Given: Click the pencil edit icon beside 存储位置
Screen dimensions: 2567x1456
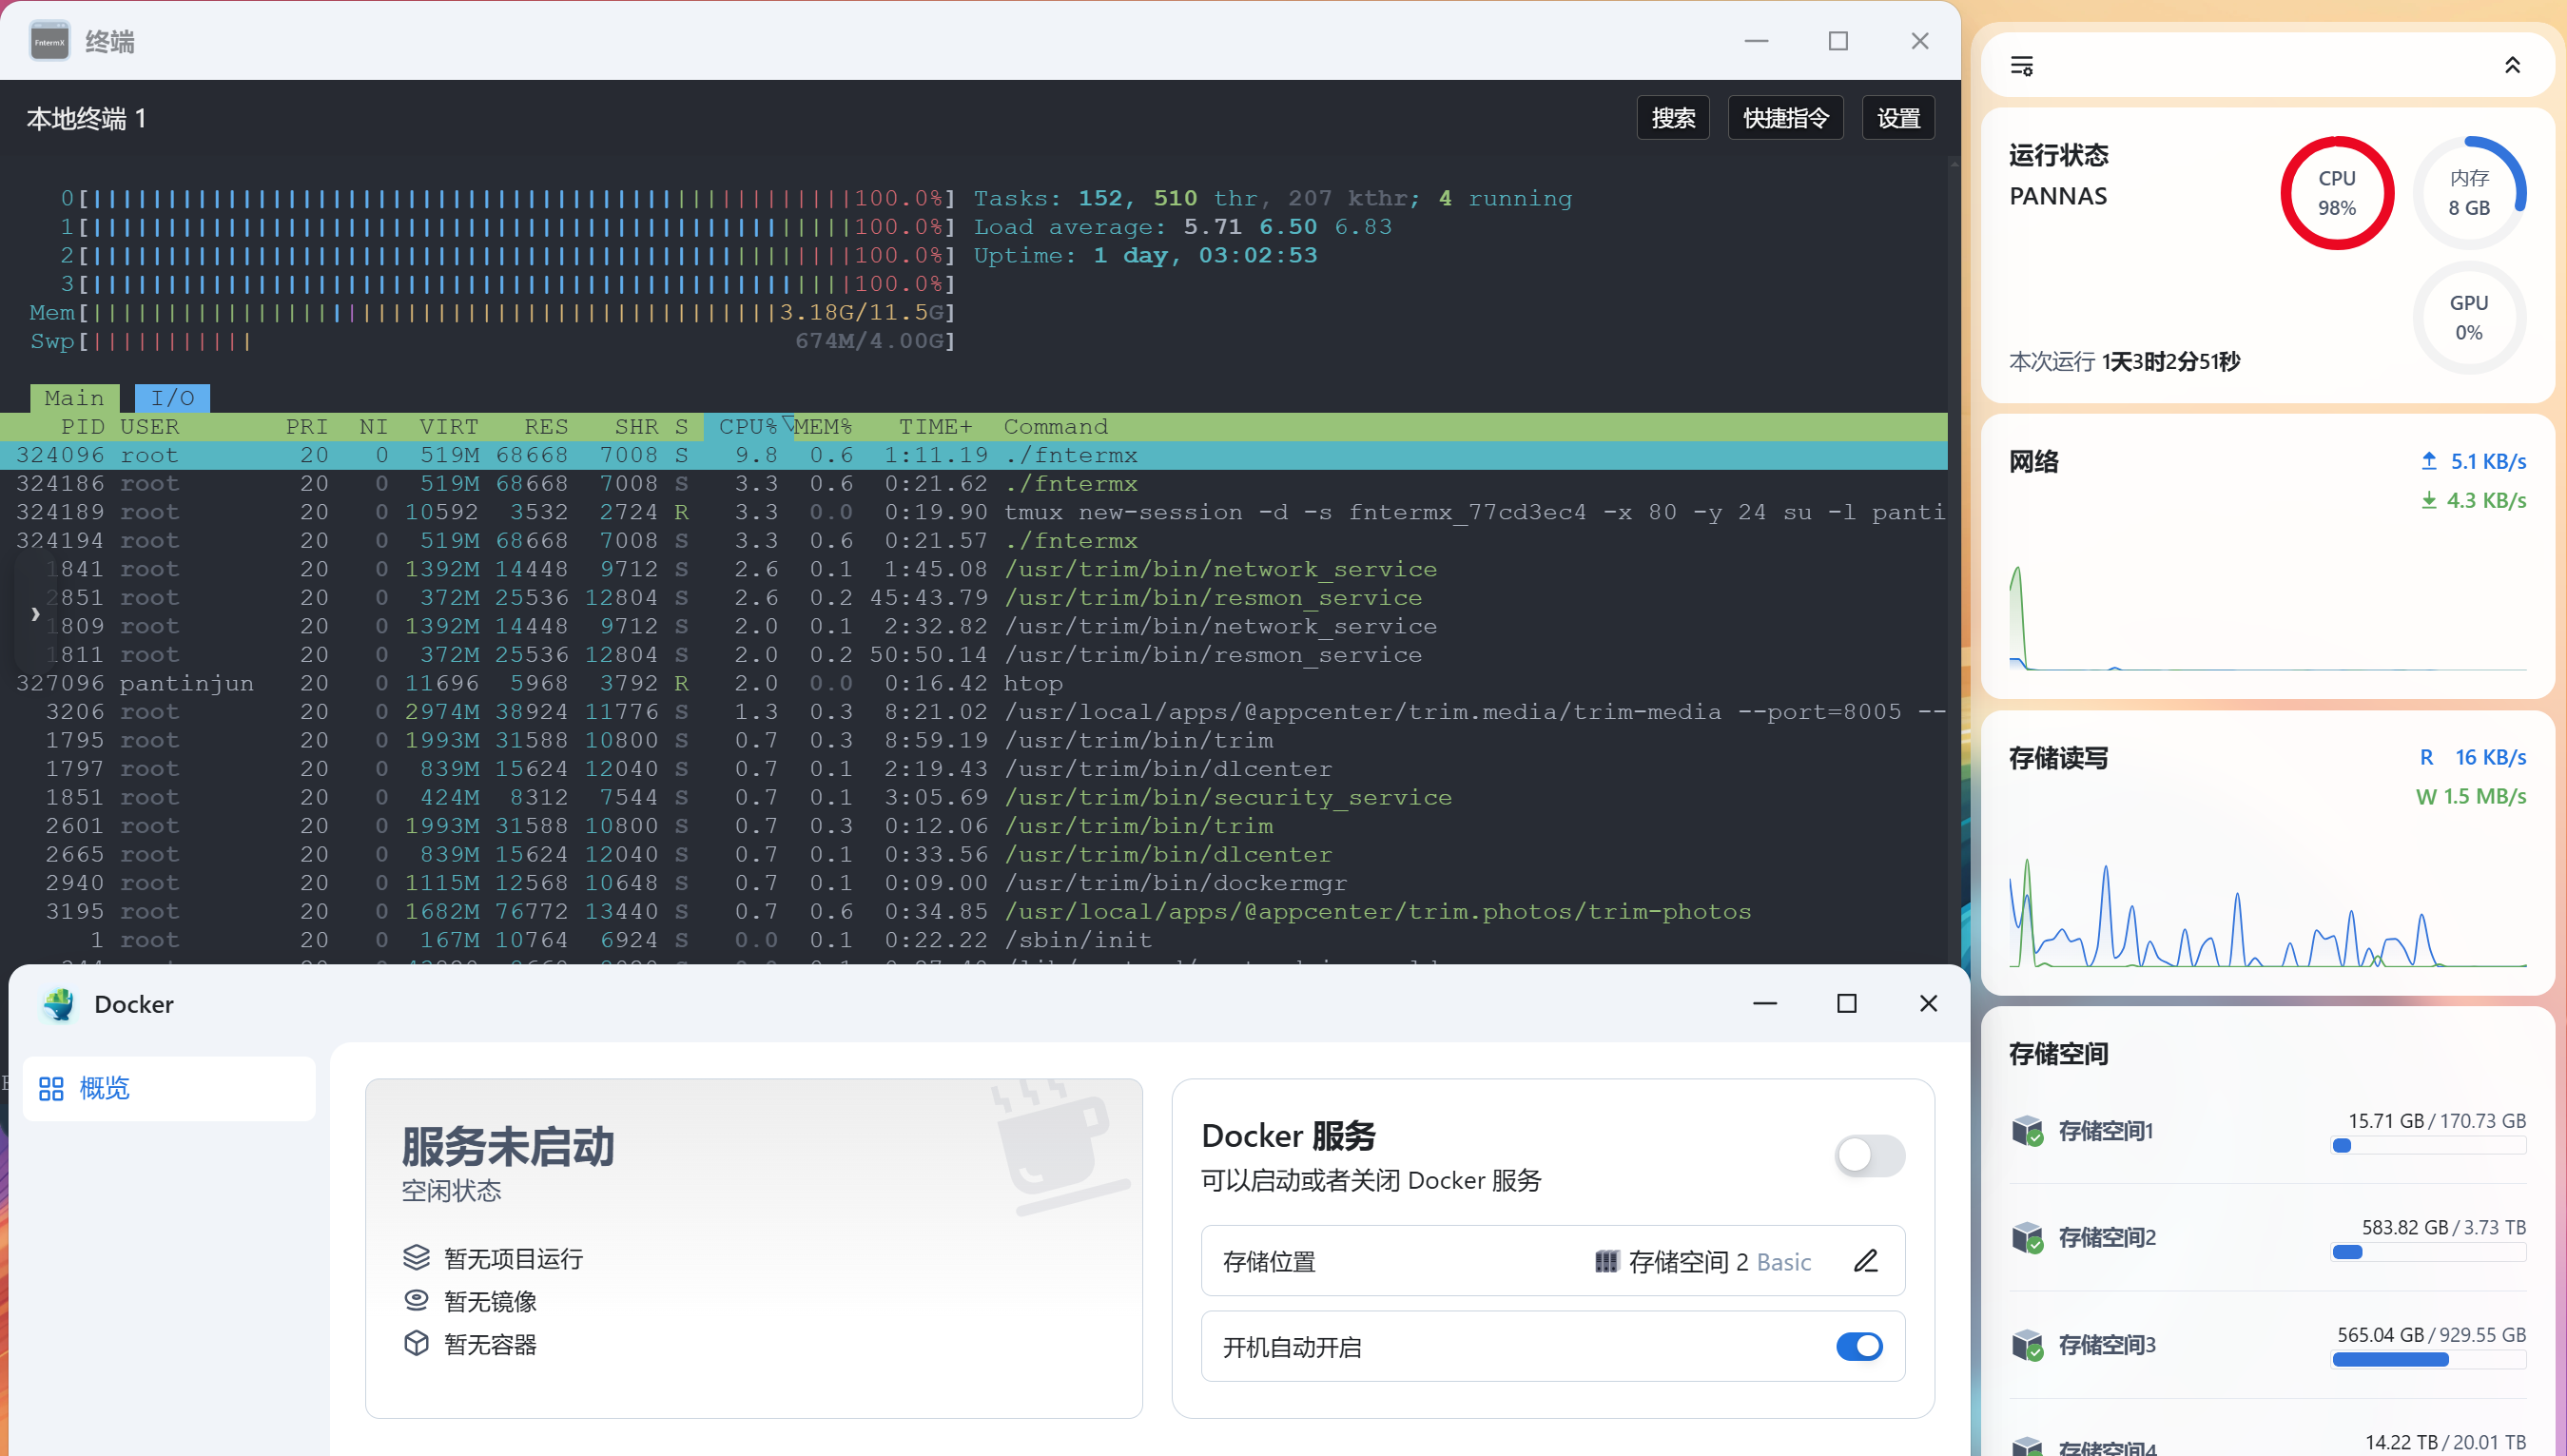Looking at the screenshot, I should click(1865, 1261).
